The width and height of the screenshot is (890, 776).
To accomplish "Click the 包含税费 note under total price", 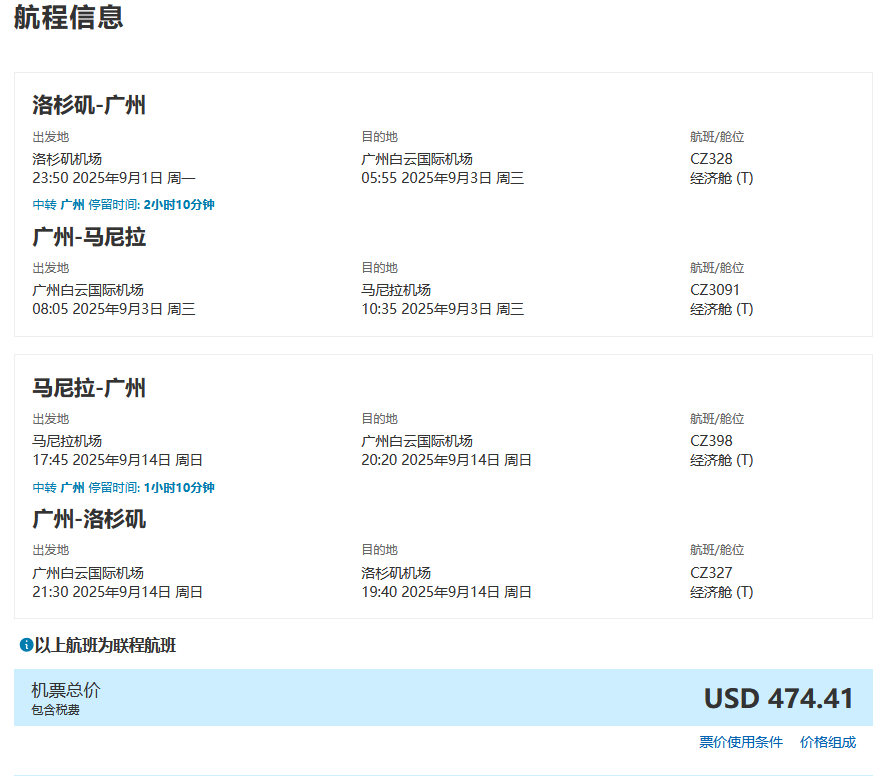I will pos(55,710).
